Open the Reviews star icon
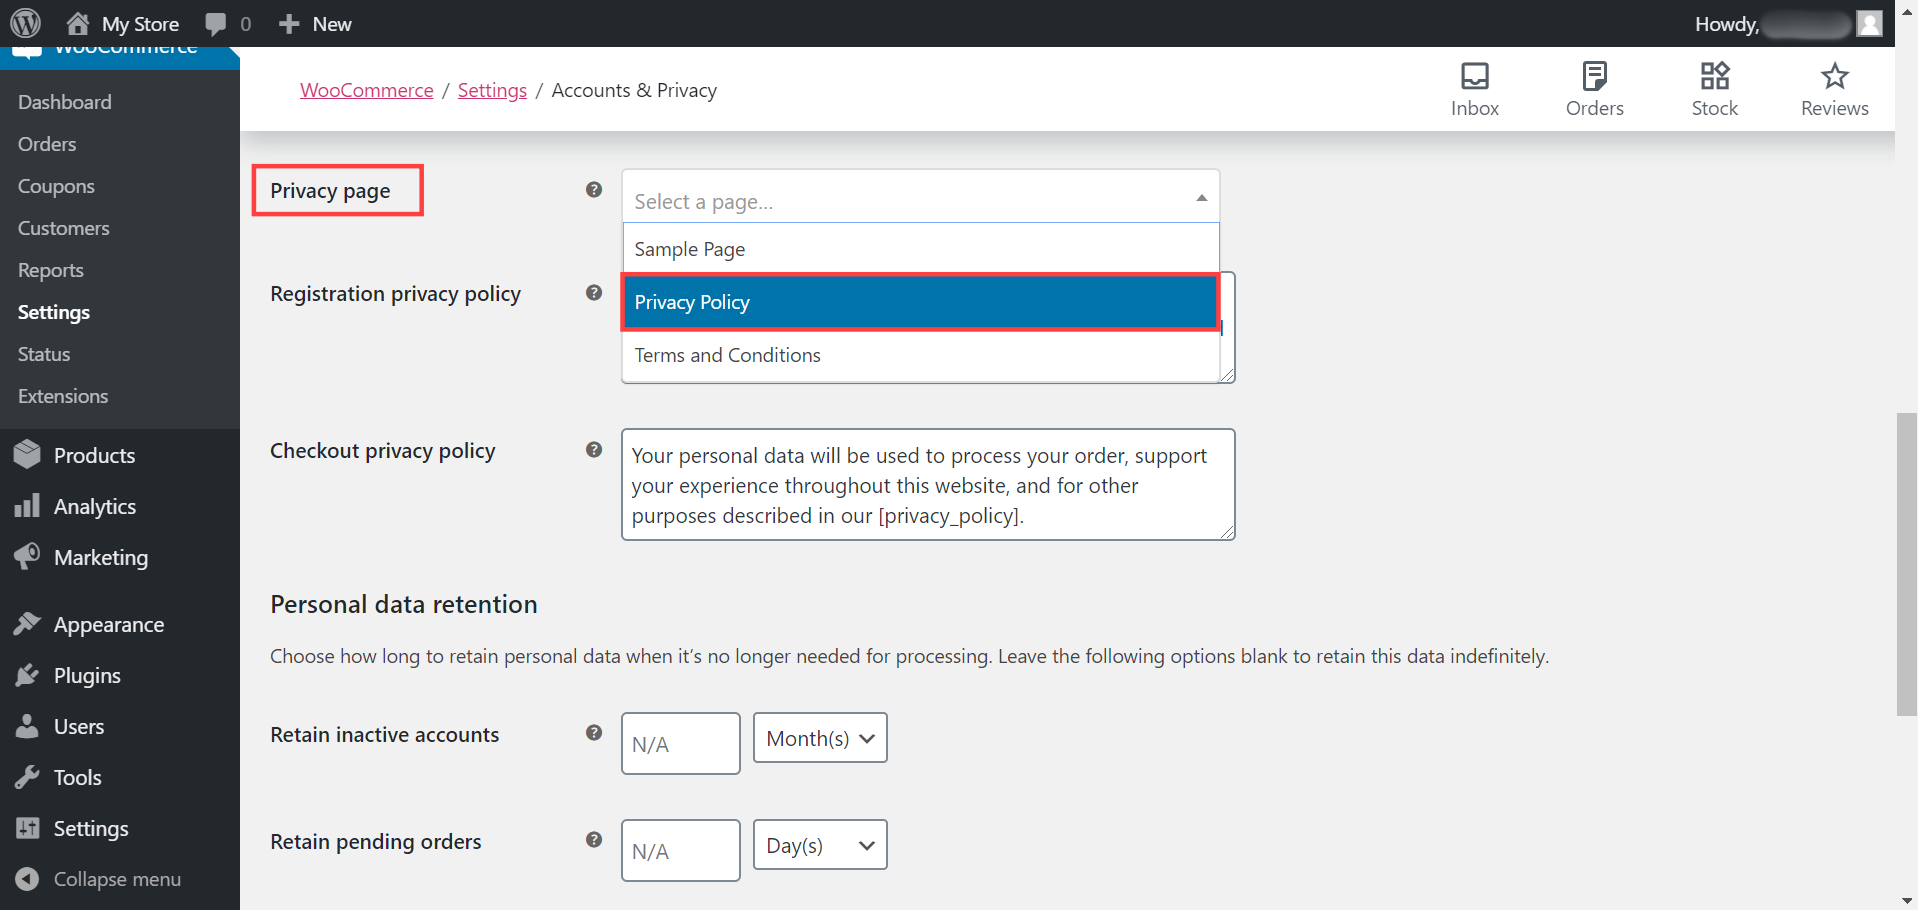Screen dimensions: 1918x910 1835,76
